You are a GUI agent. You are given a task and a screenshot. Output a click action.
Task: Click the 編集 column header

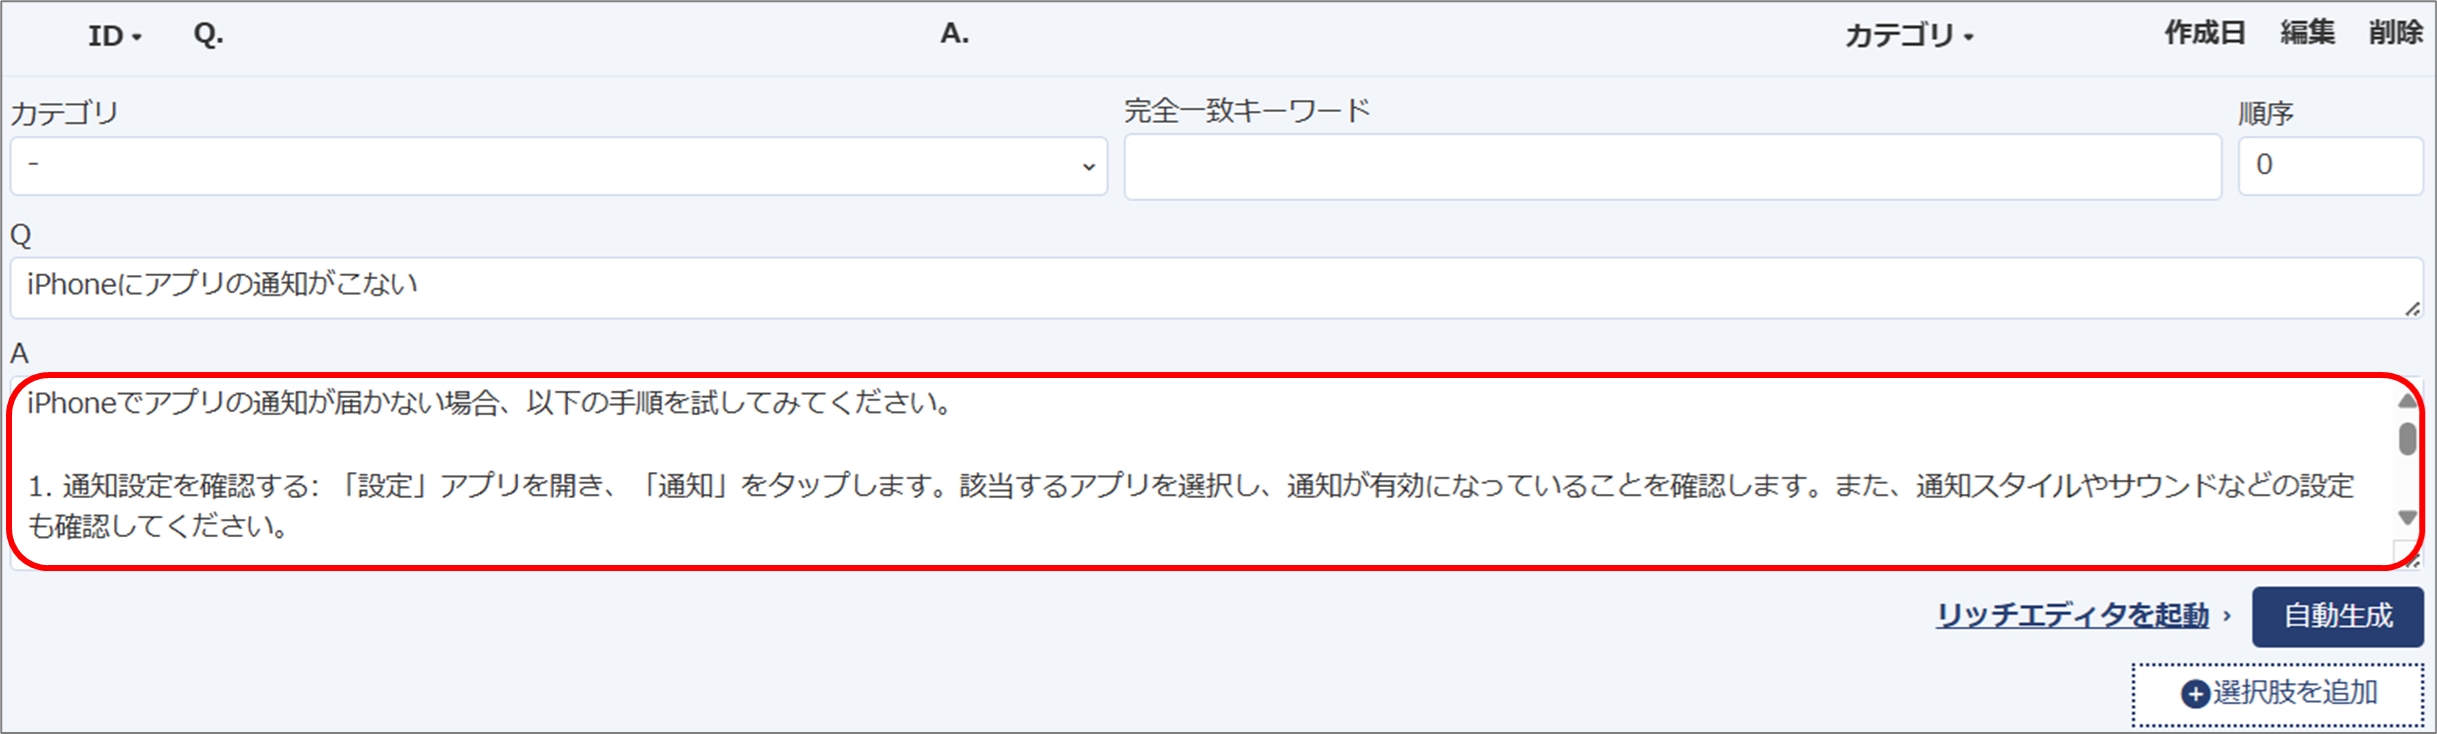(x=2307, y=33)
